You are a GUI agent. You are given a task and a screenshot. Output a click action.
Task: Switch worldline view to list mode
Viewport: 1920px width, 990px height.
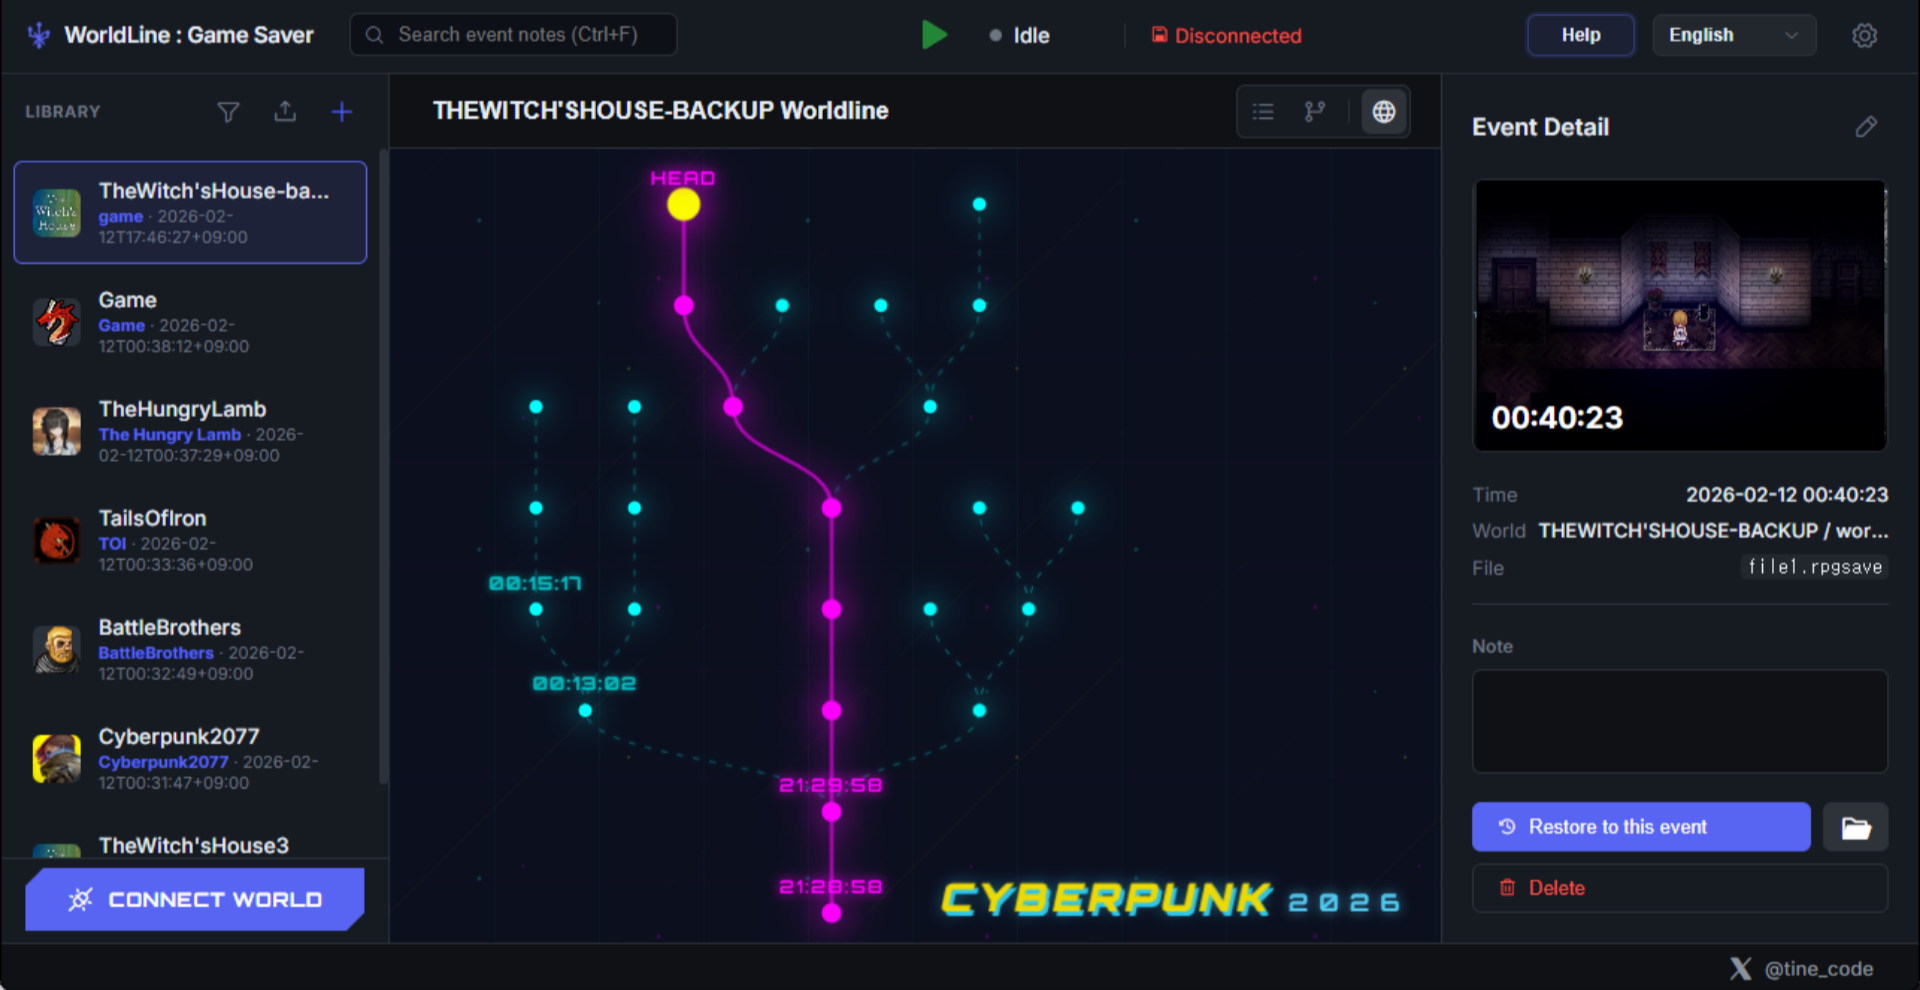[1263, 111]
